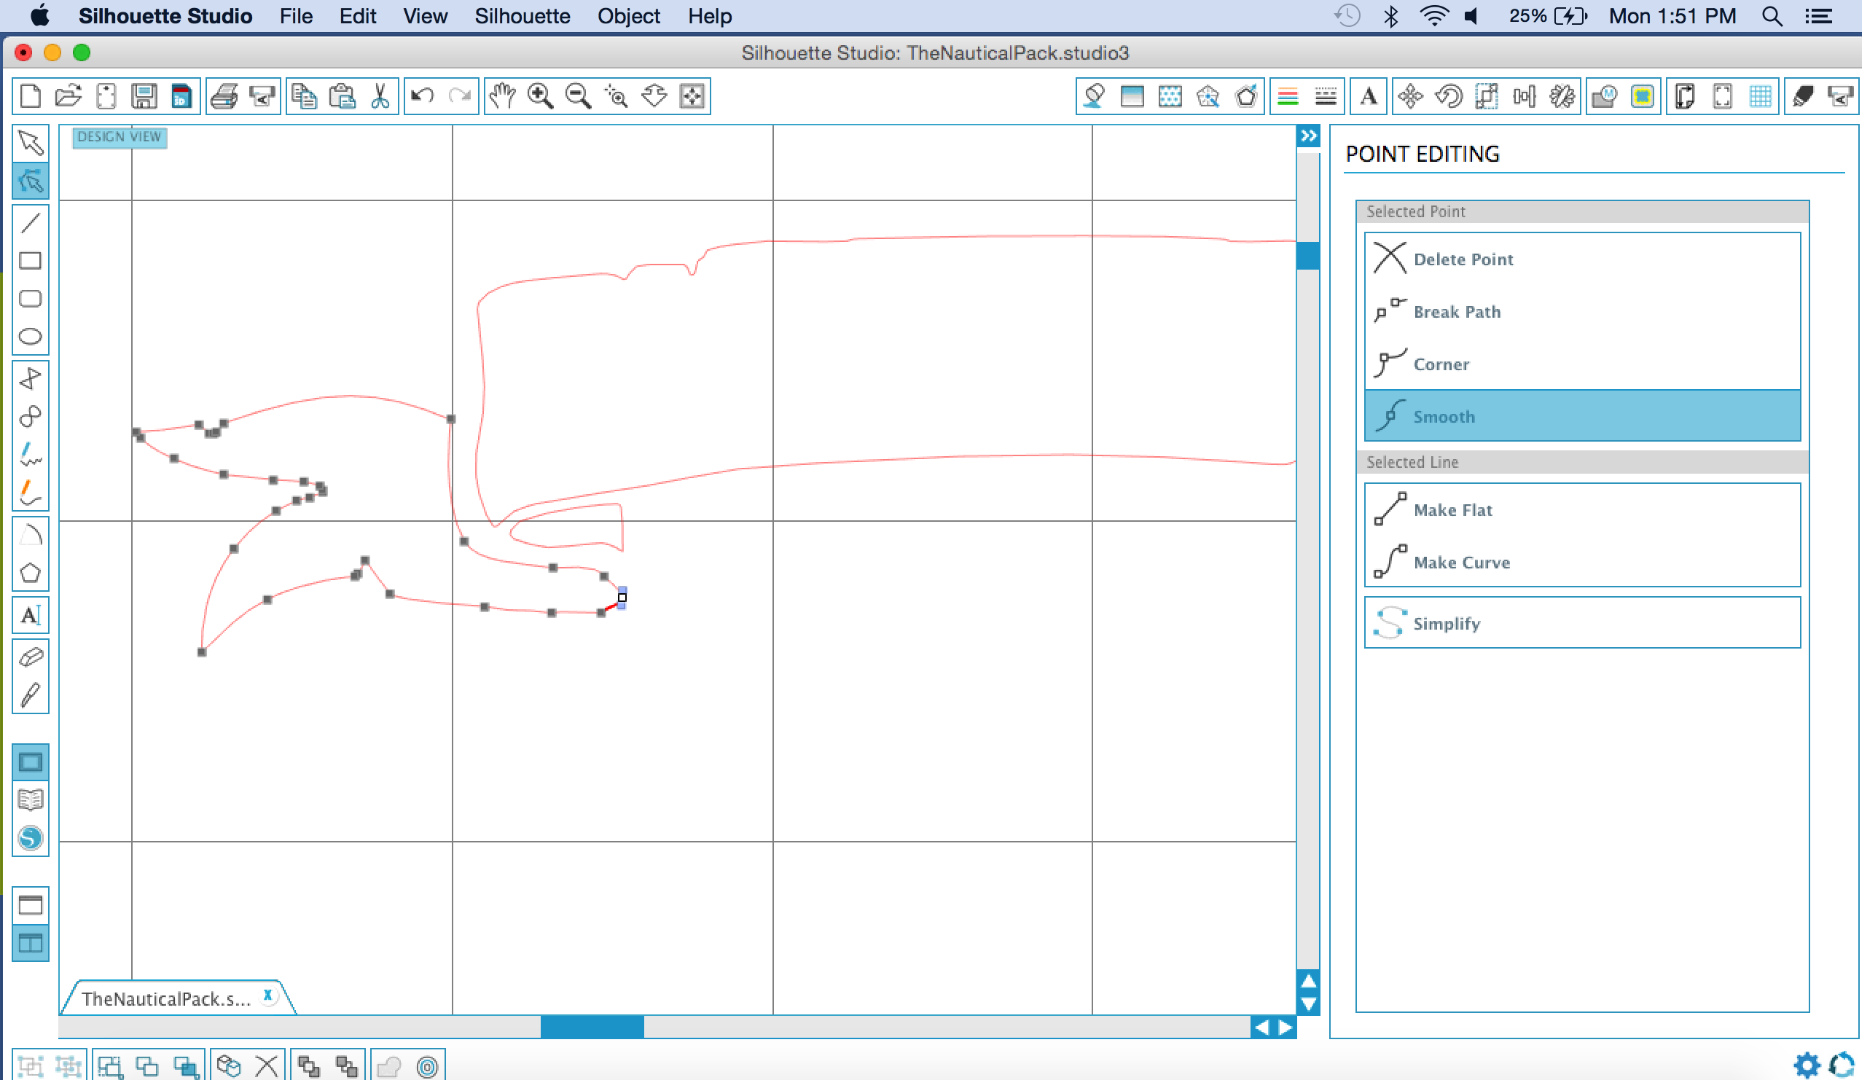Screen dimensions: 1862x1080
Task: Choose the Draw a Line tool
Action: [31, 222]
